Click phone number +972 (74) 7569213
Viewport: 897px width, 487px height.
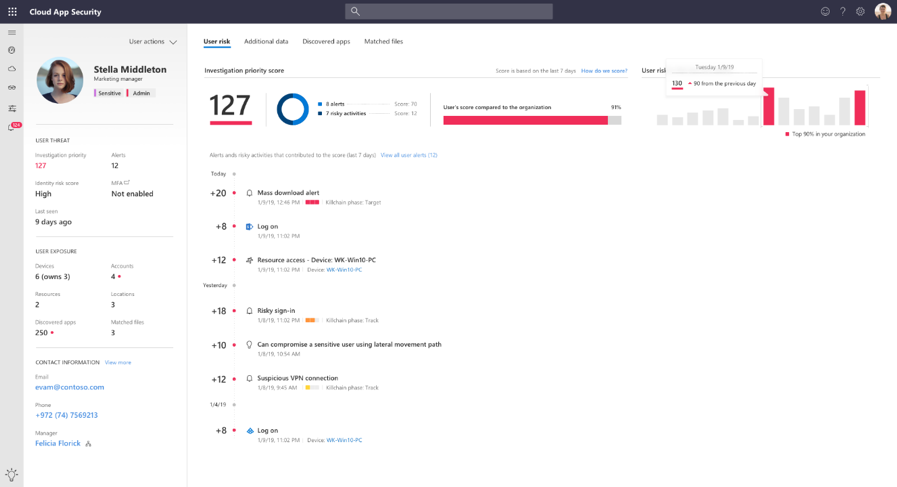66,415
